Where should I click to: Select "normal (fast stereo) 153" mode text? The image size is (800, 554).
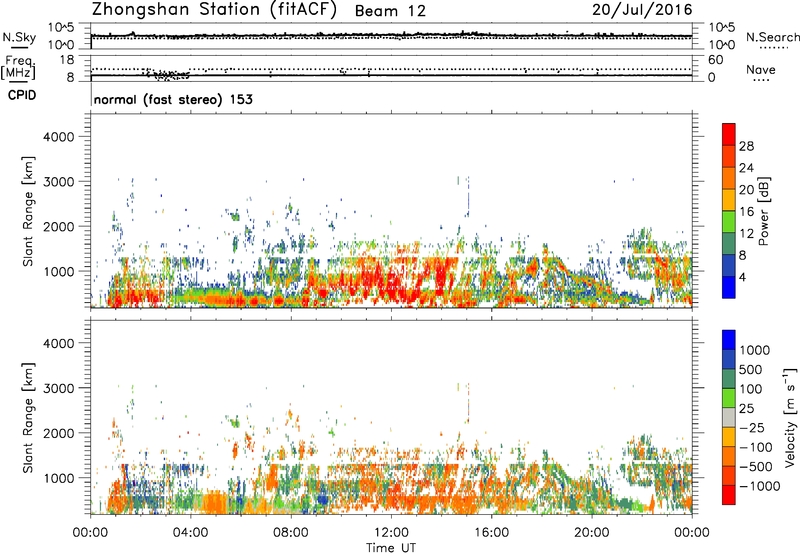tap(173, 99)
